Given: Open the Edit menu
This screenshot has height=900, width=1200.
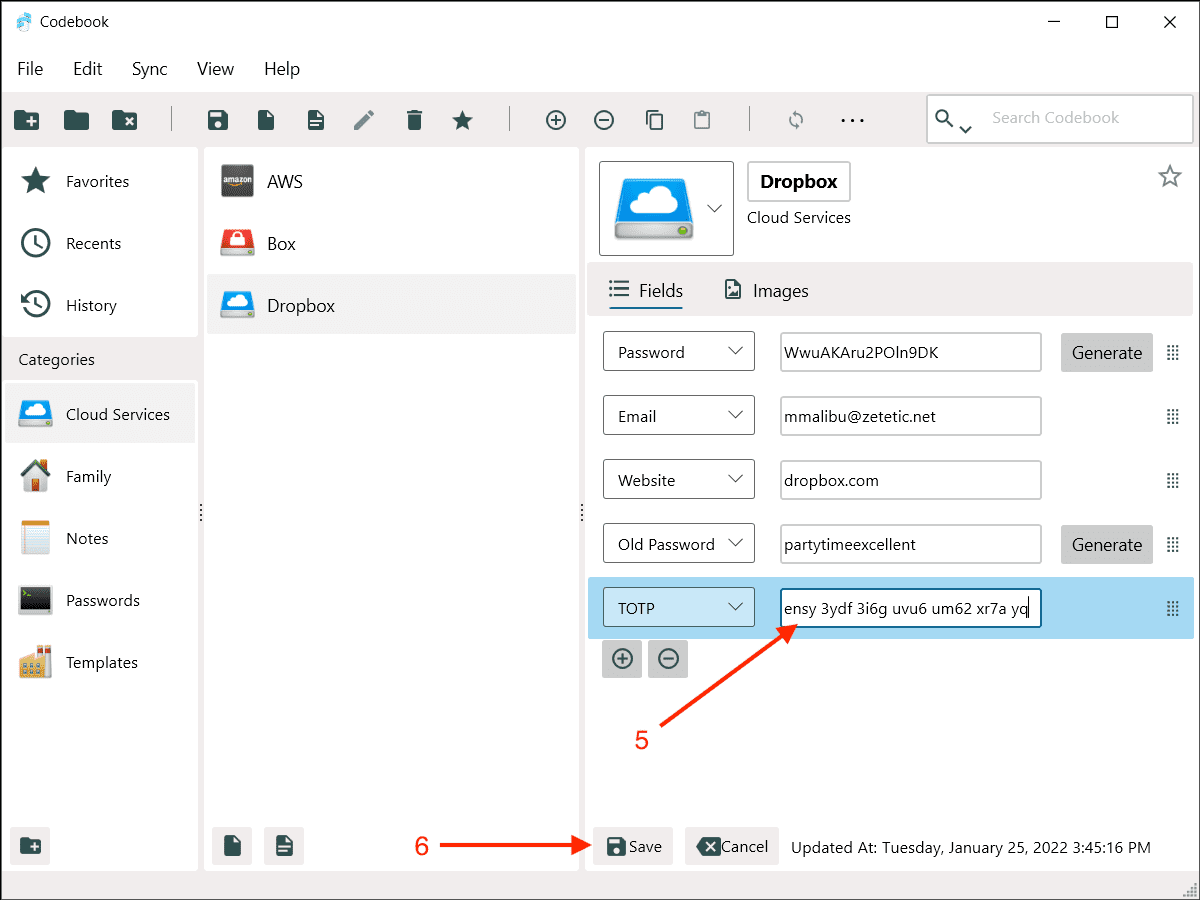Looking at the screenshot, I should point(88,69).
